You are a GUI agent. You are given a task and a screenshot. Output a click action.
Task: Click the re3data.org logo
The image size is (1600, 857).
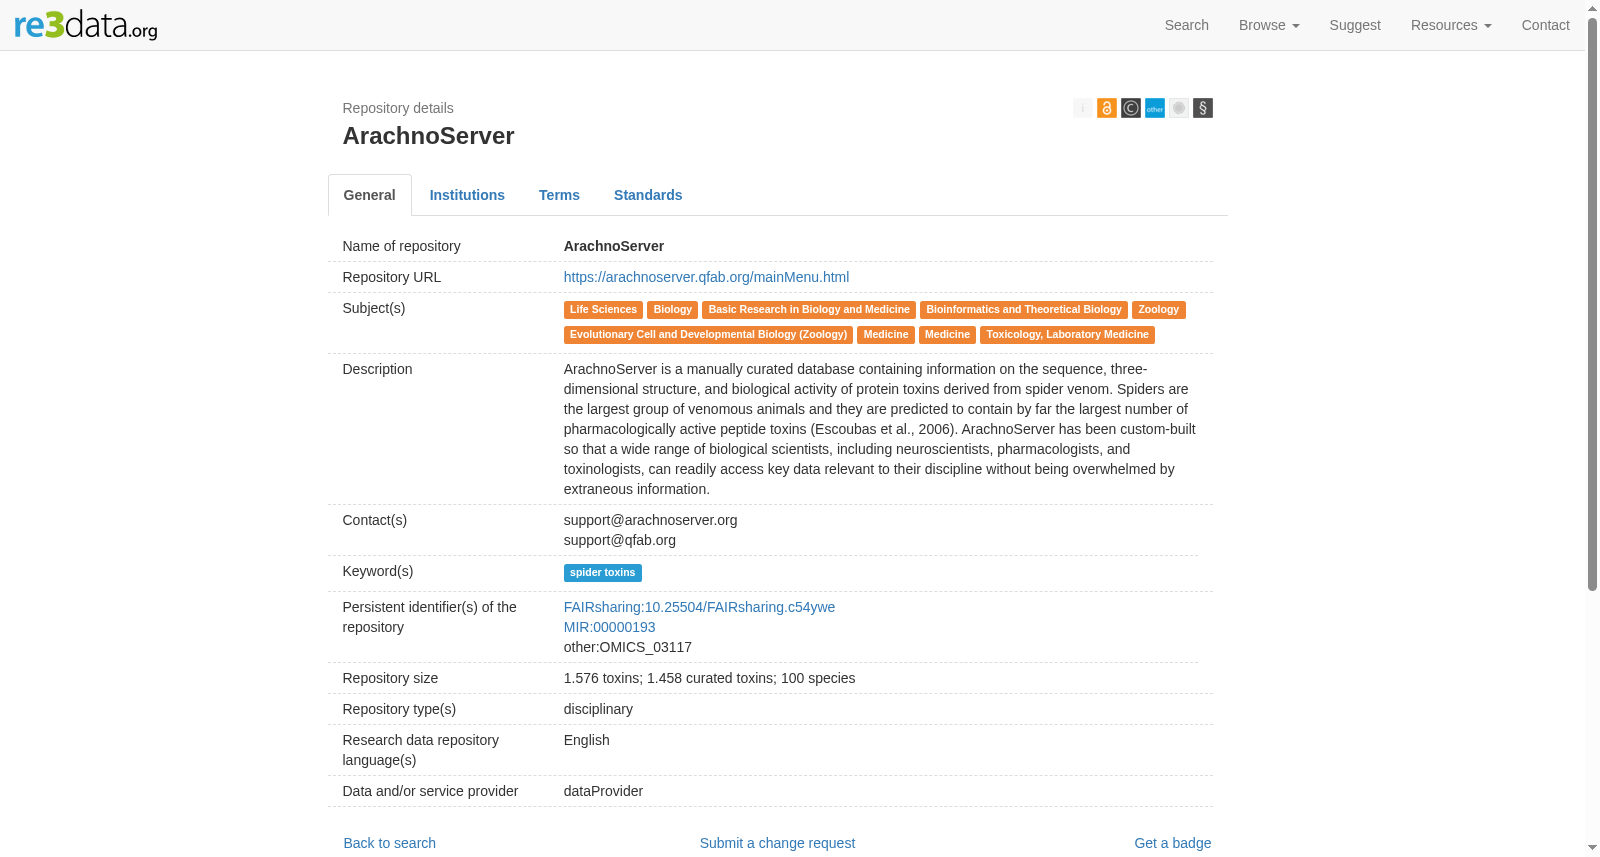86,25
